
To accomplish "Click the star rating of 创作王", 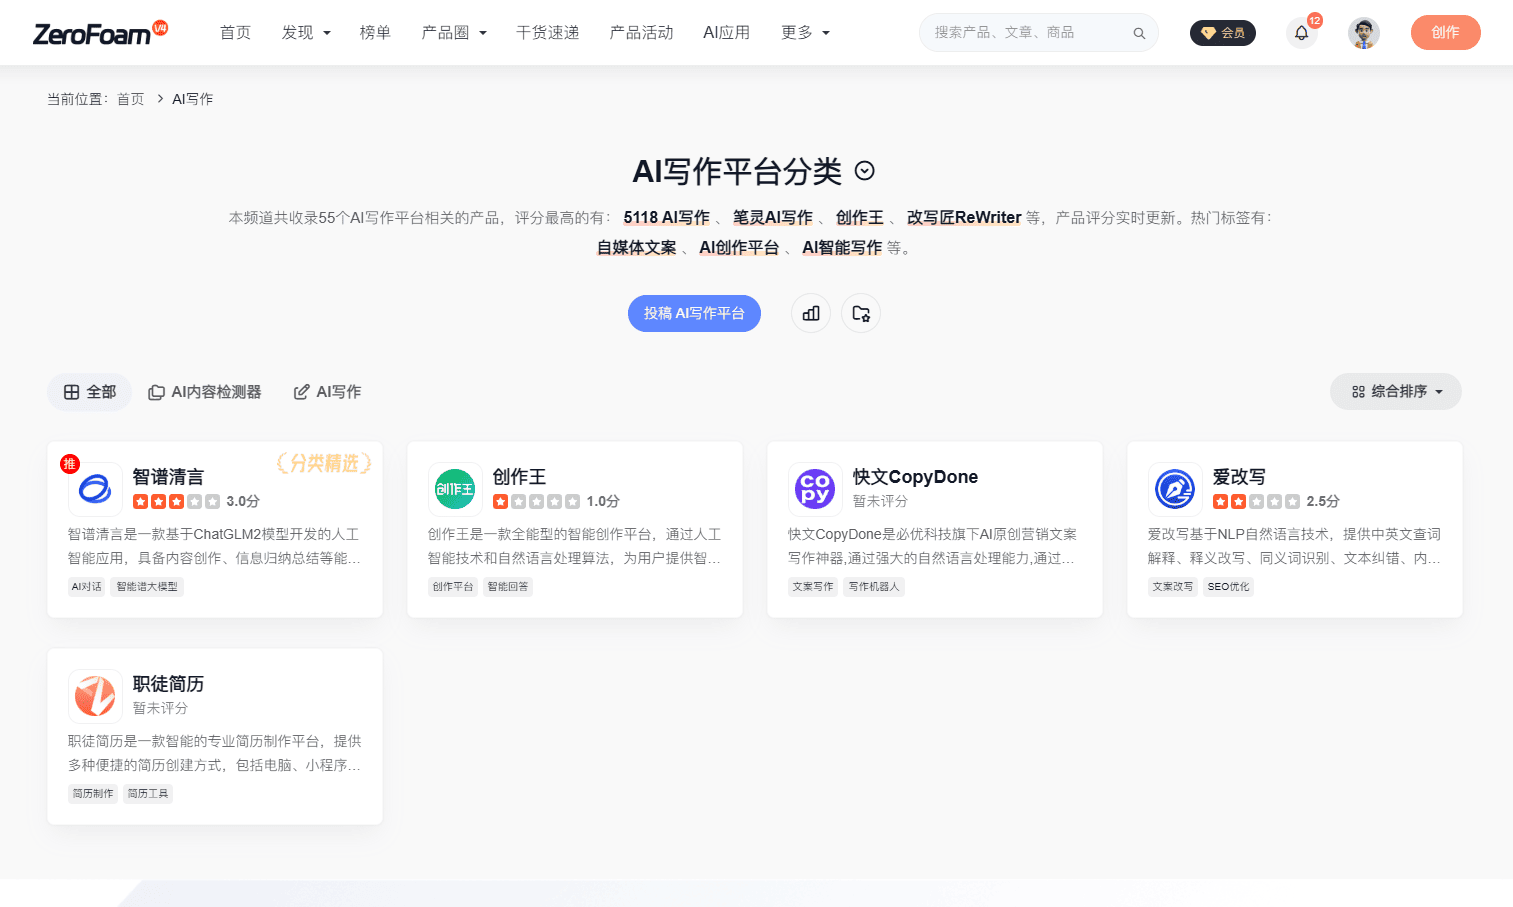I will [536, 501].
